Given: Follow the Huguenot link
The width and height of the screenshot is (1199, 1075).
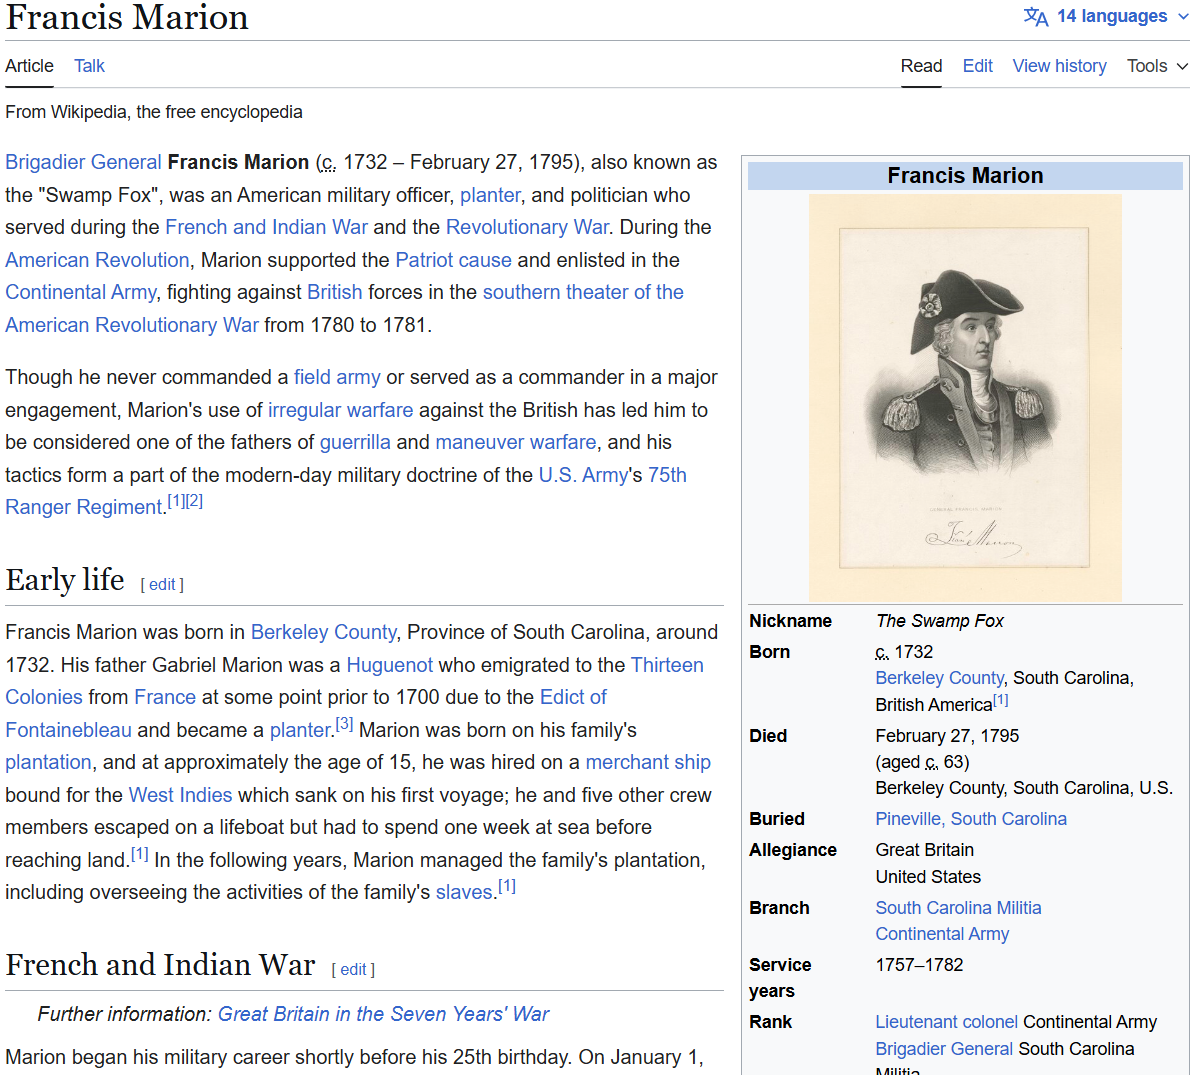Looking at the screenshot, I should click(x=389, y=666).
